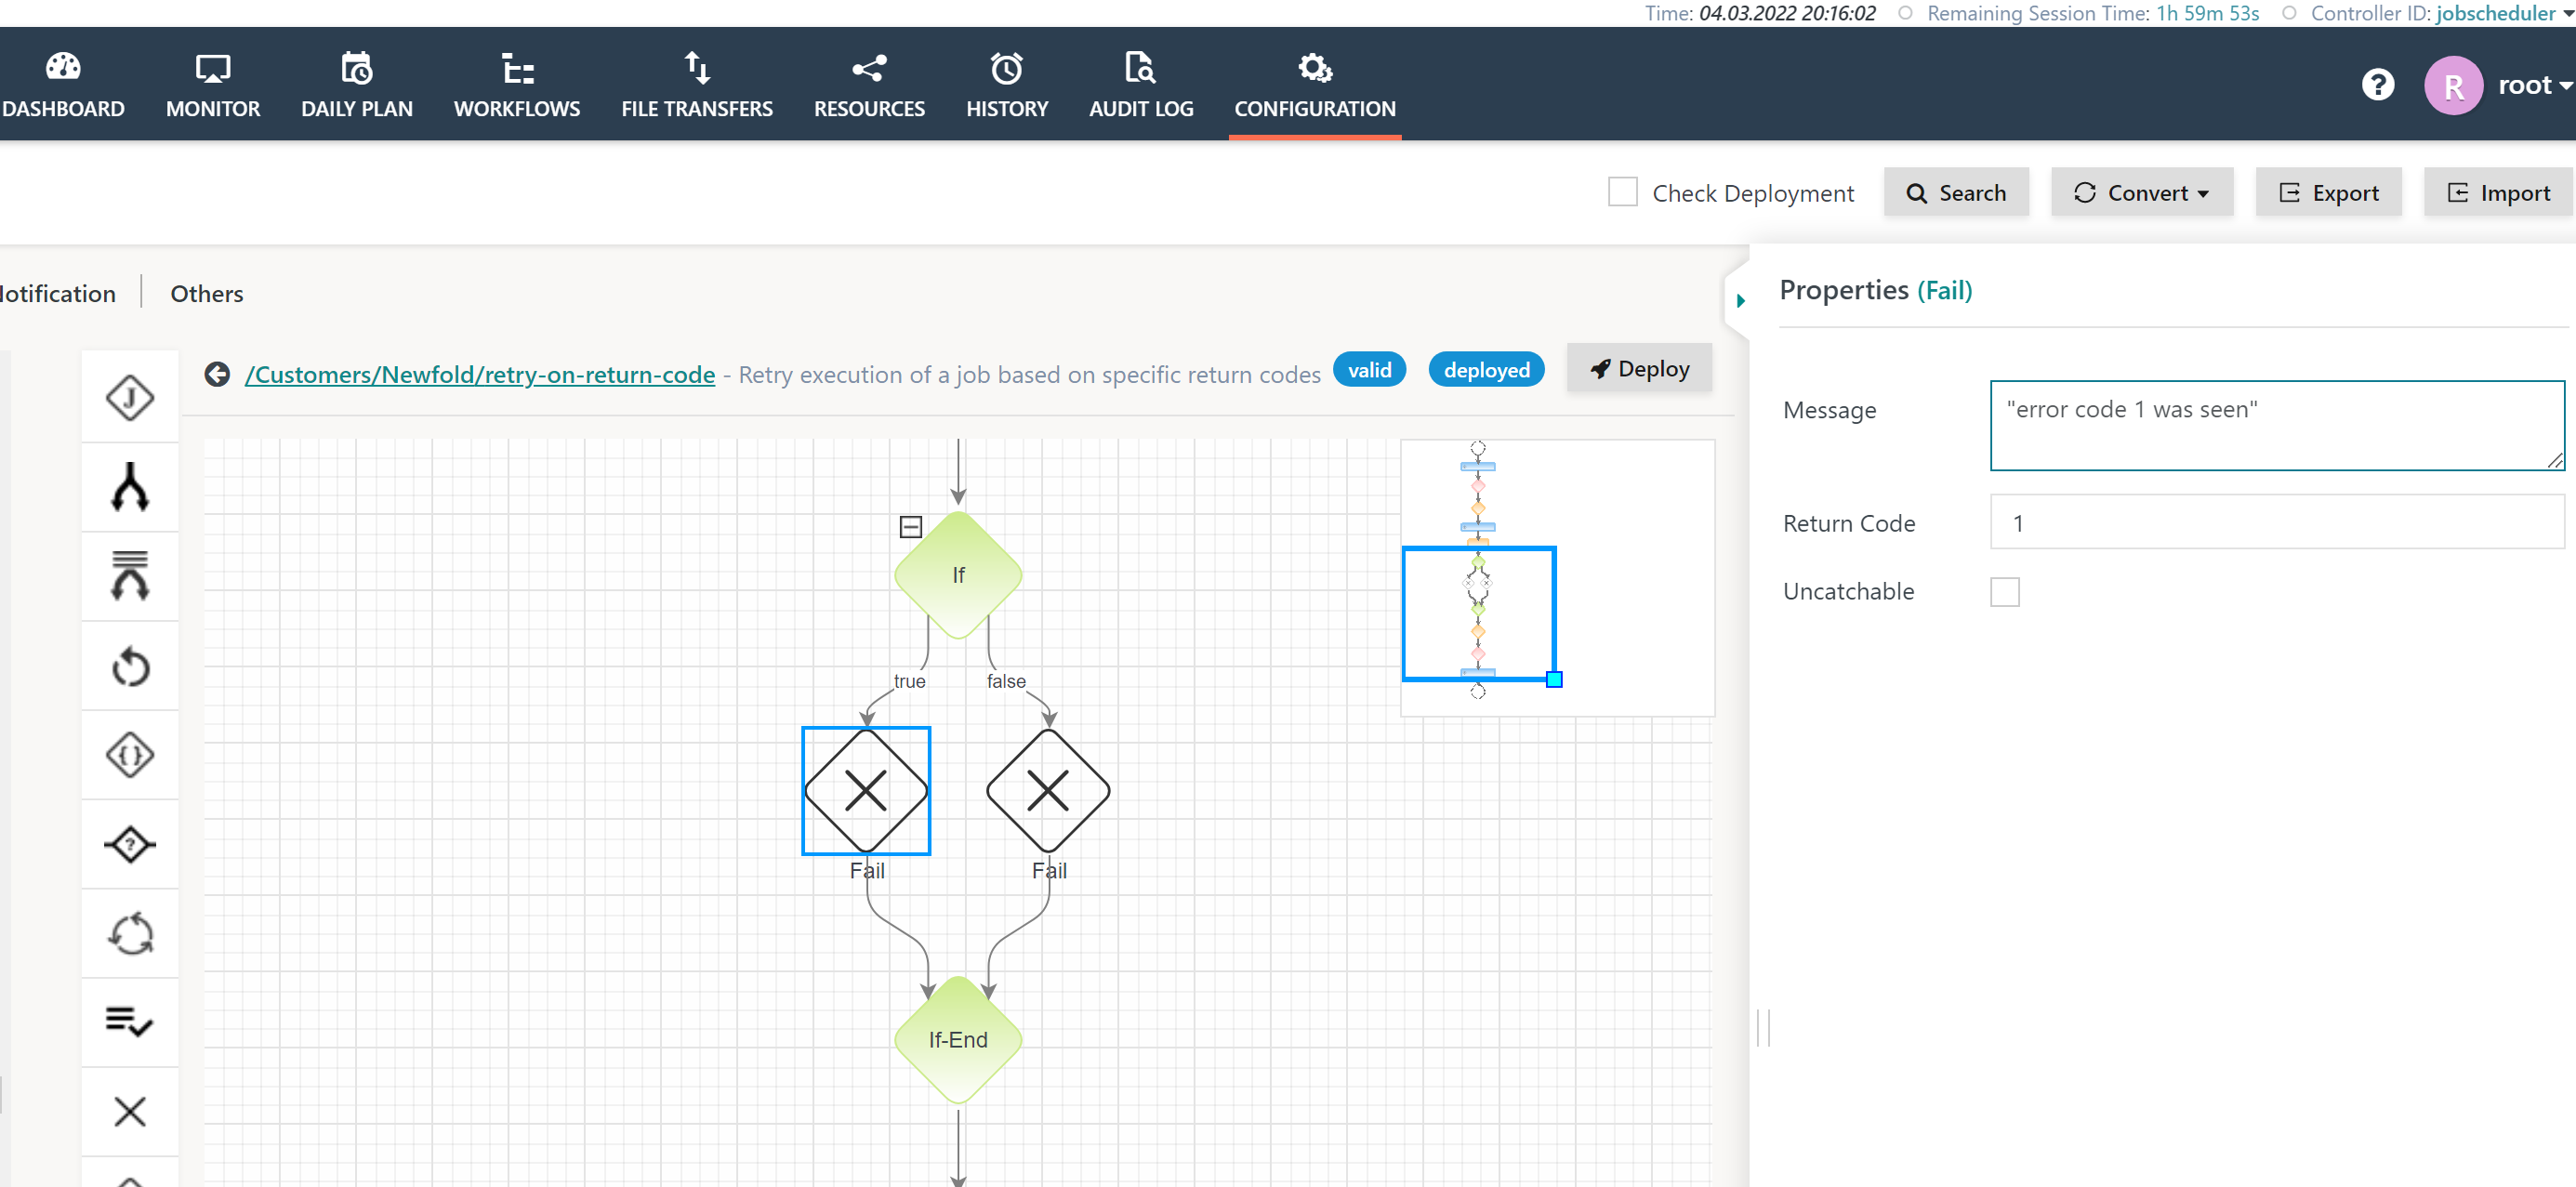Open the help question mark icon
The width and height of the screenshot is (2576, 1187).
pyautogui.click(x=2377, y=85)
